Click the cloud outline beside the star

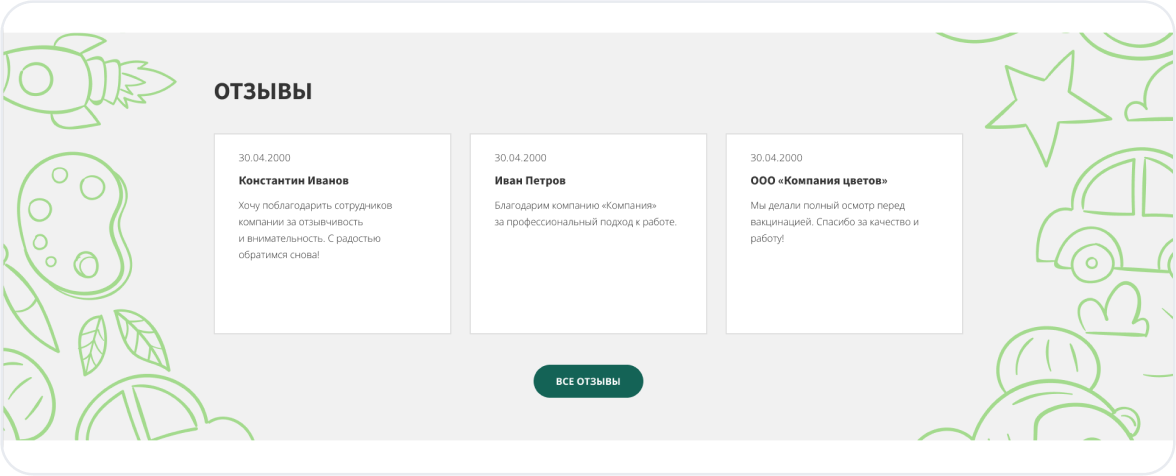coord(1150,98)
